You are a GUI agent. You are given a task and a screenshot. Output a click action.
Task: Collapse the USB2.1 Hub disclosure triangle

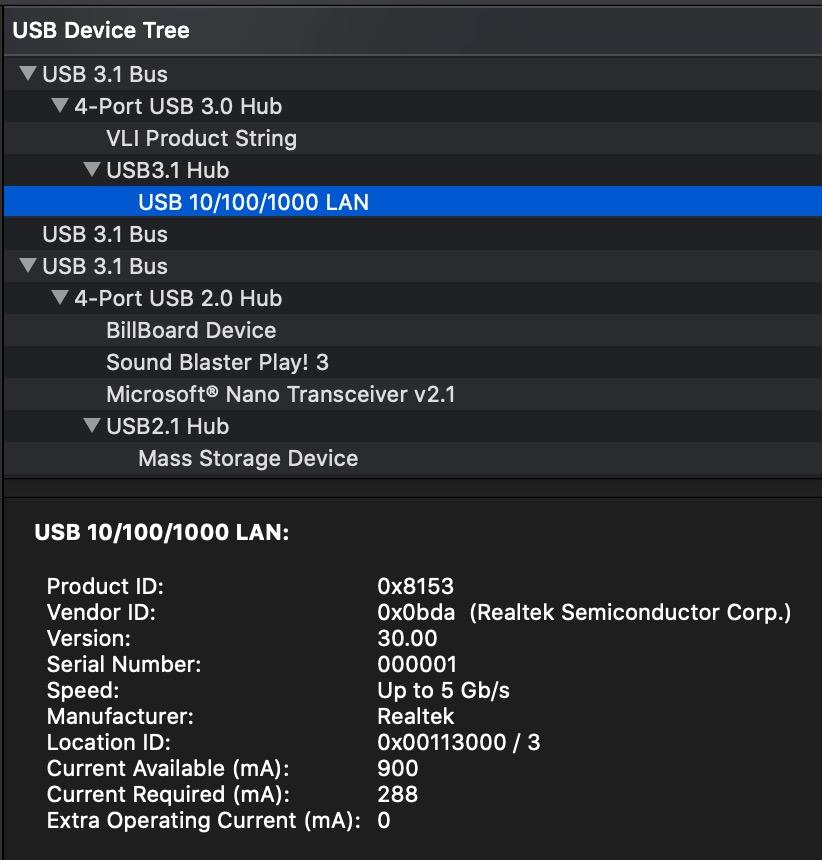point(92,426)
